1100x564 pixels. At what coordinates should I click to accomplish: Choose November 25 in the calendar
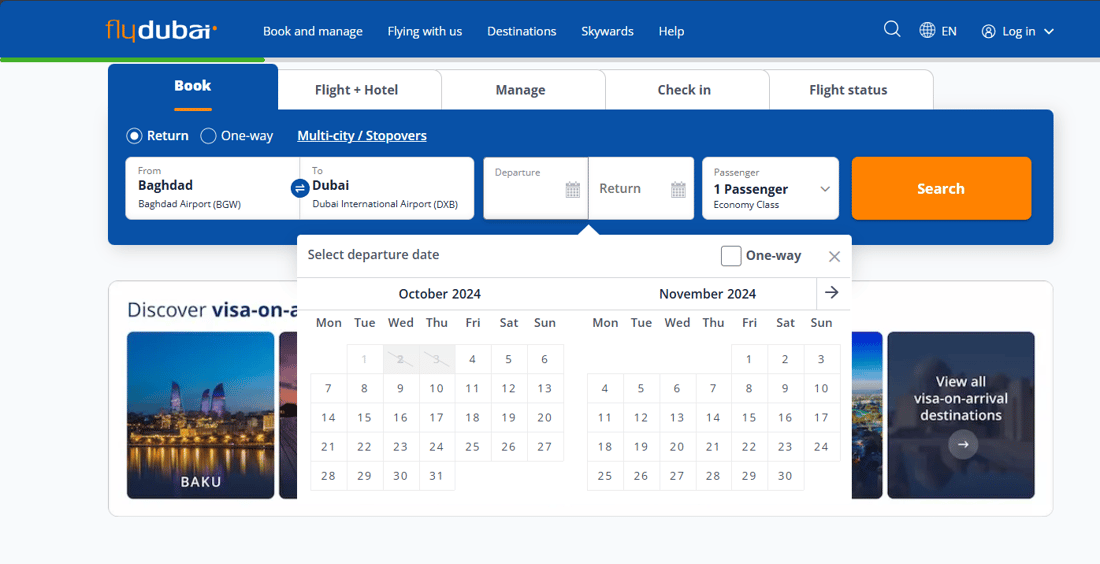click(605, 476)
